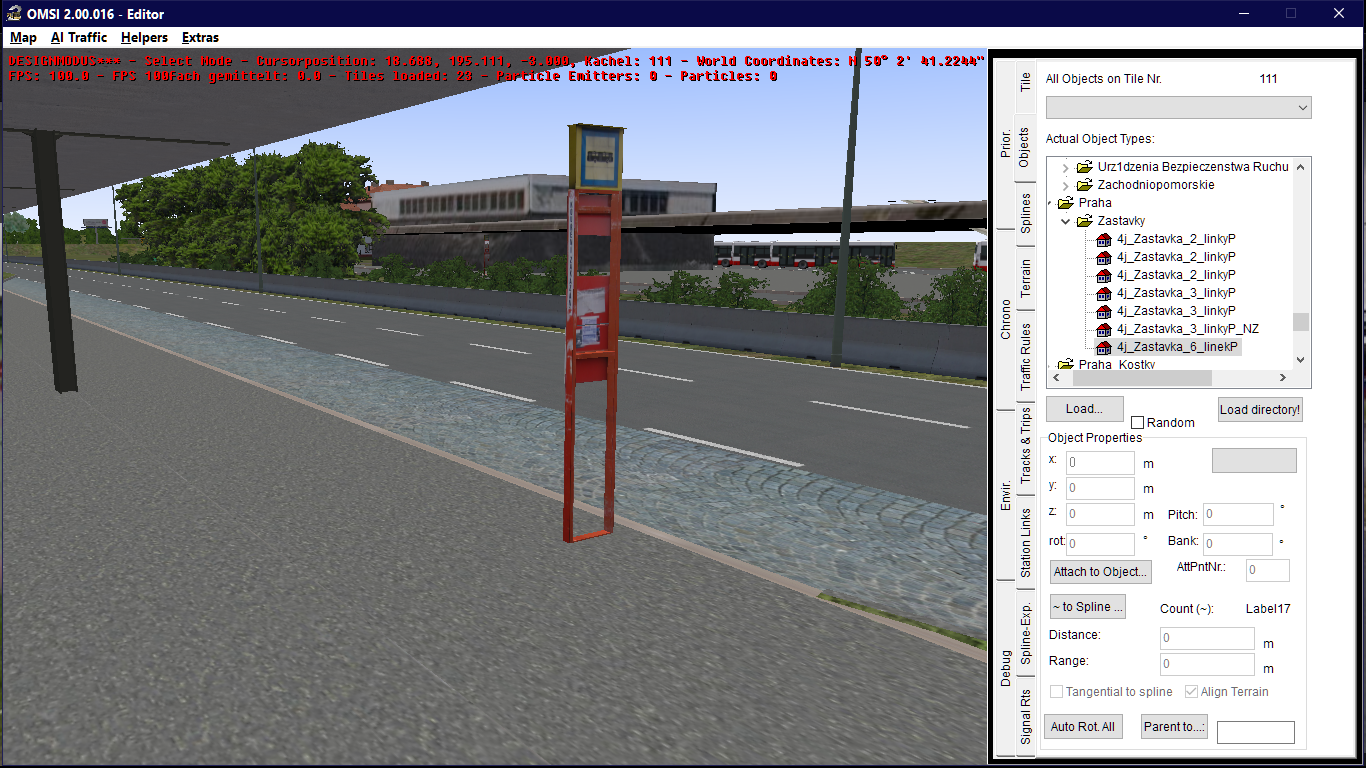Click the object tree horizontal scrollbar

[1140, 378]
